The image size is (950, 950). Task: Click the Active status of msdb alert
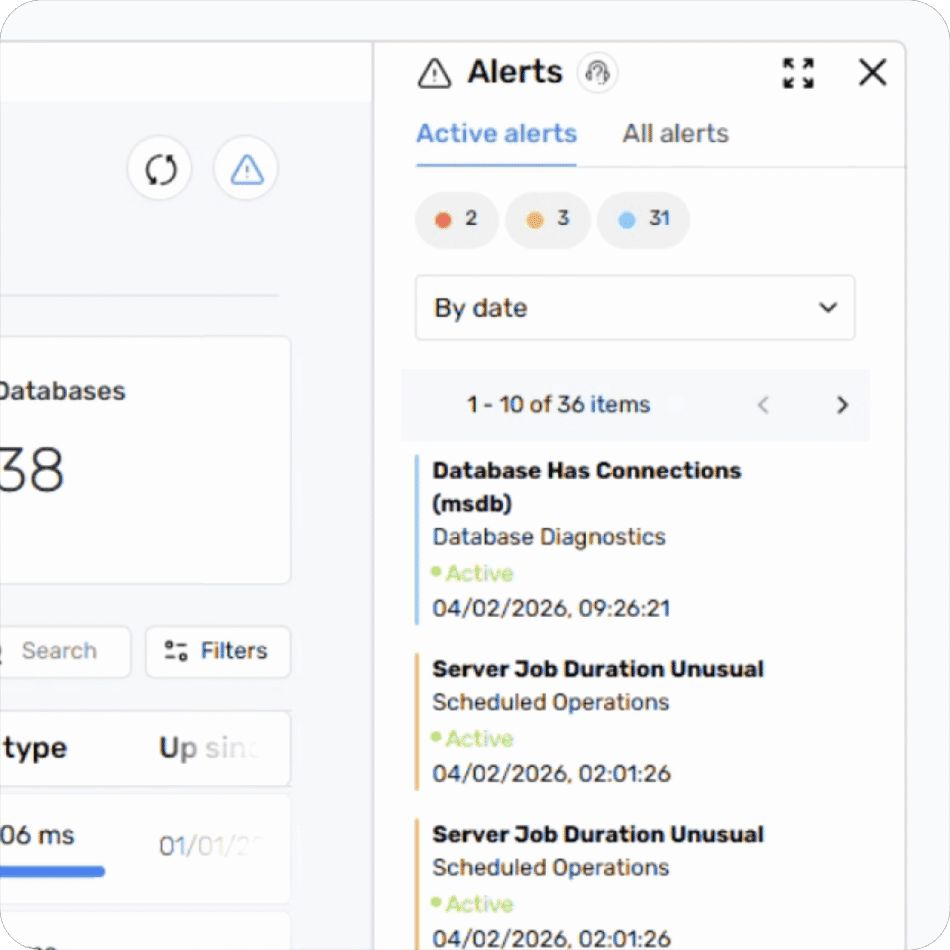[x=473, y=573]
